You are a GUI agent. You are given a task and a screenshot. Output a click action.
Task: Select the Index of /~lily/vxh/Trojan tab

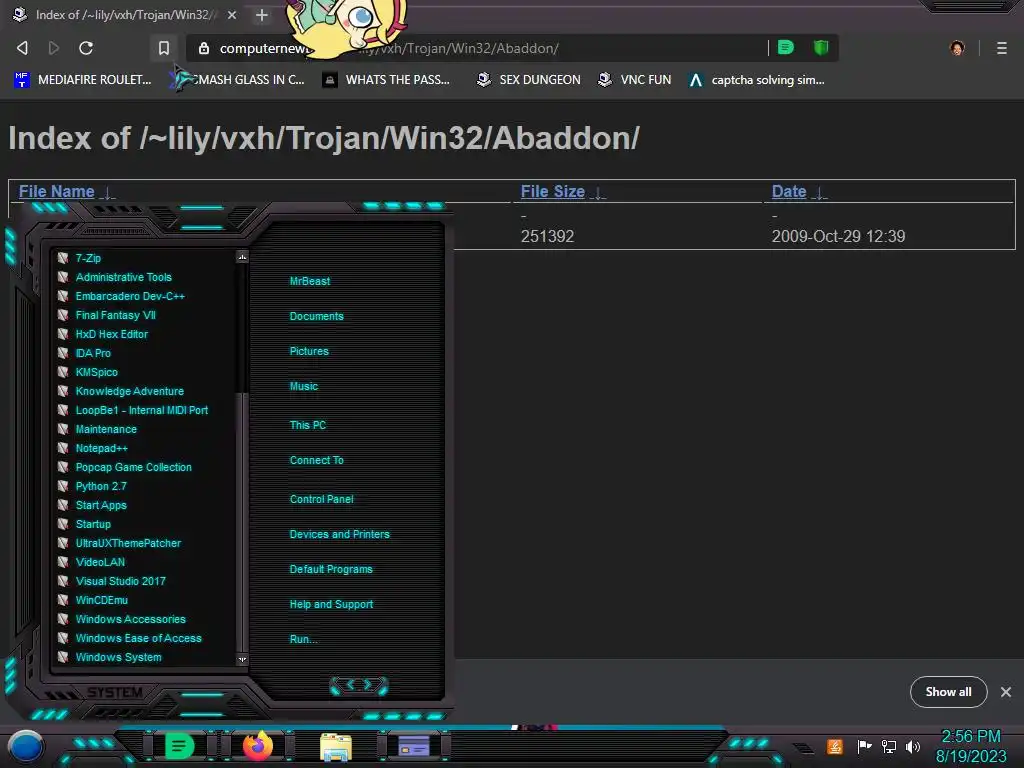(x=124, y=15)
